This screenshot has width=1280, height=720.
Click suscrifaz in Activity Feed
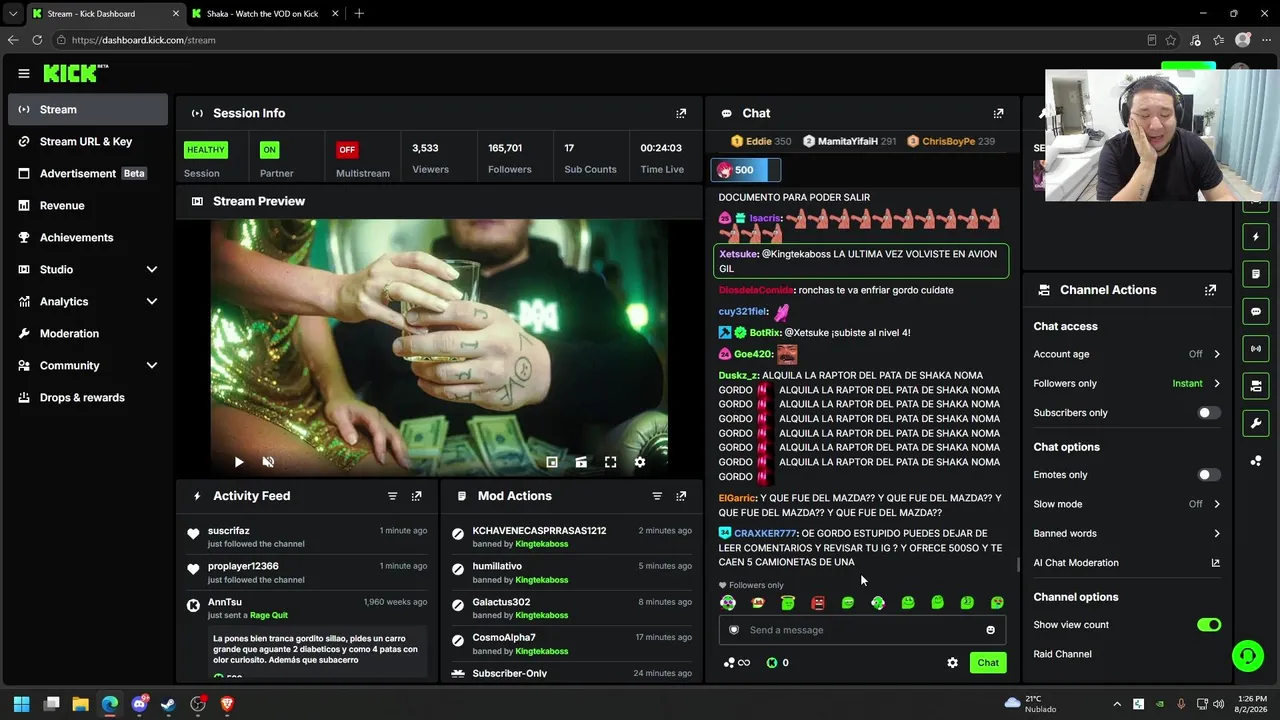point(229,531)
